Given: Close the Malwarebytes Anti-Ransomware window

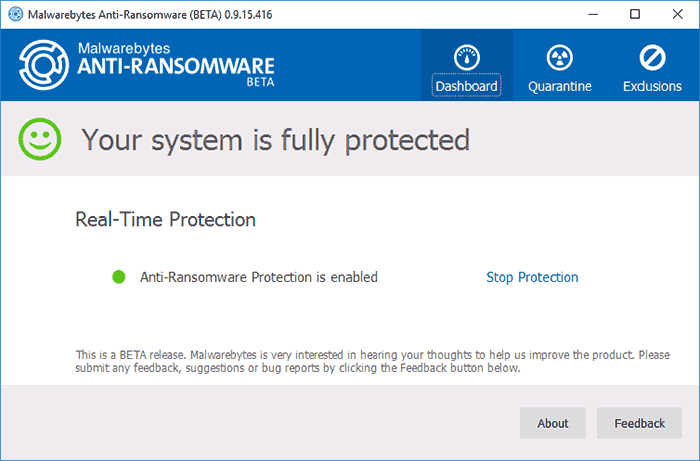Looking at the screenshot, I should (678, 14).
